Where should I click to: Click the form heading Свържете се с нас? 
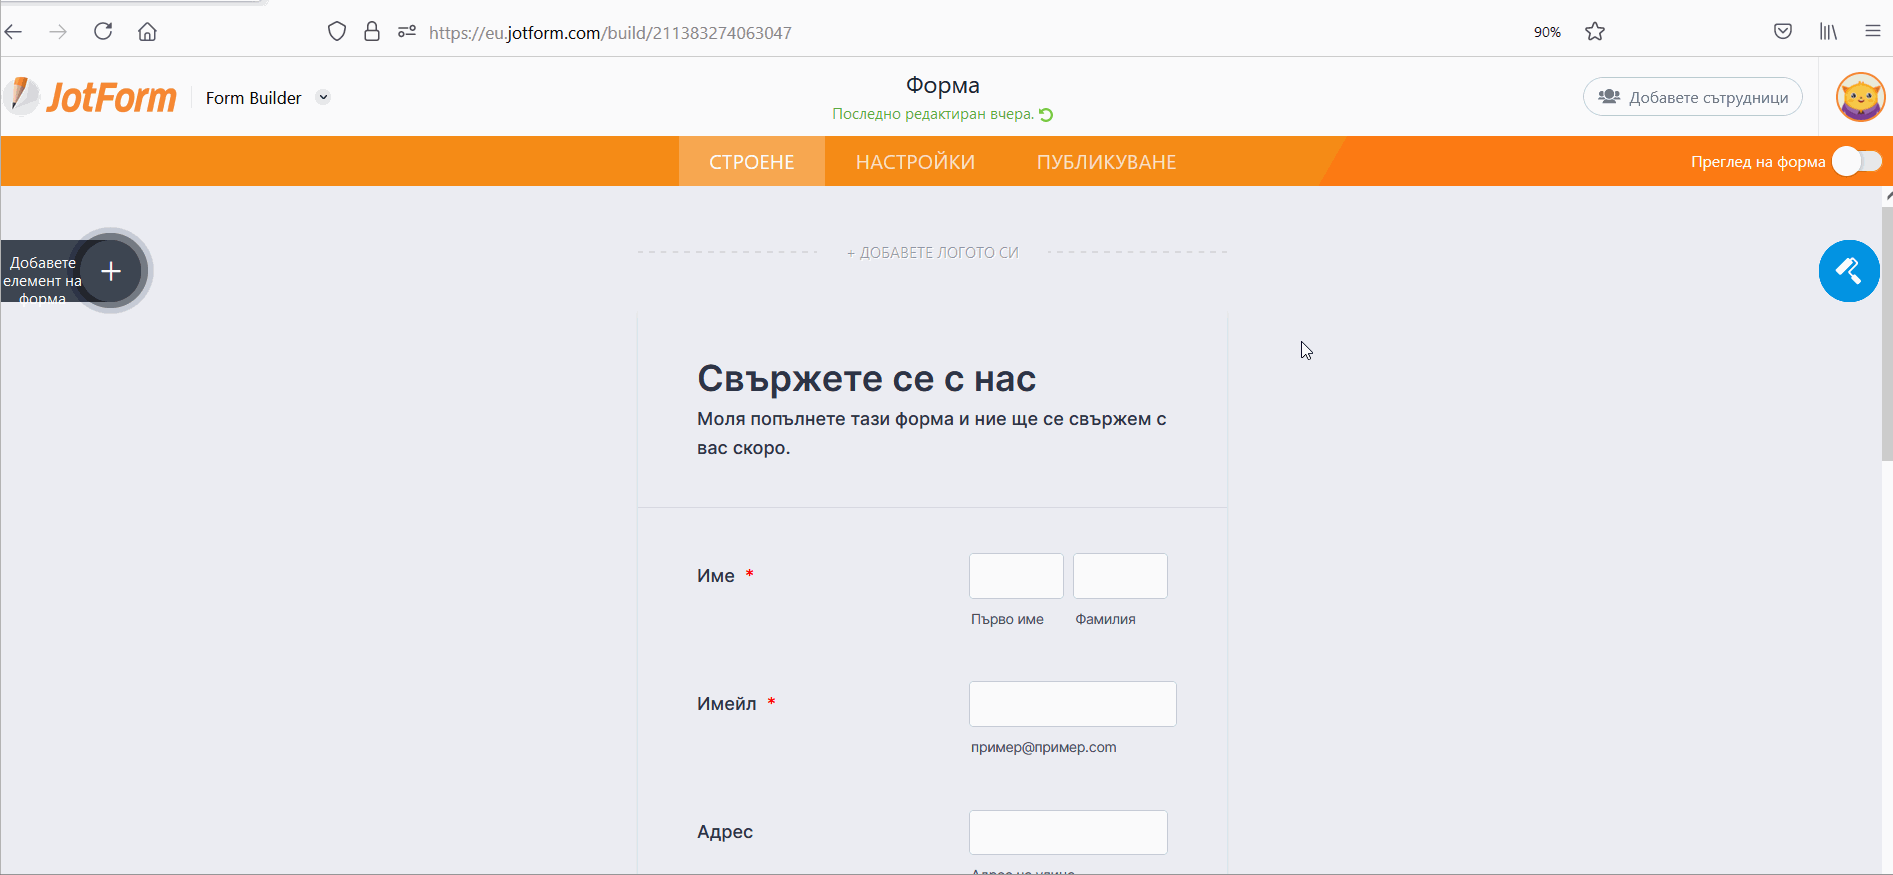(x=866, y=379)
